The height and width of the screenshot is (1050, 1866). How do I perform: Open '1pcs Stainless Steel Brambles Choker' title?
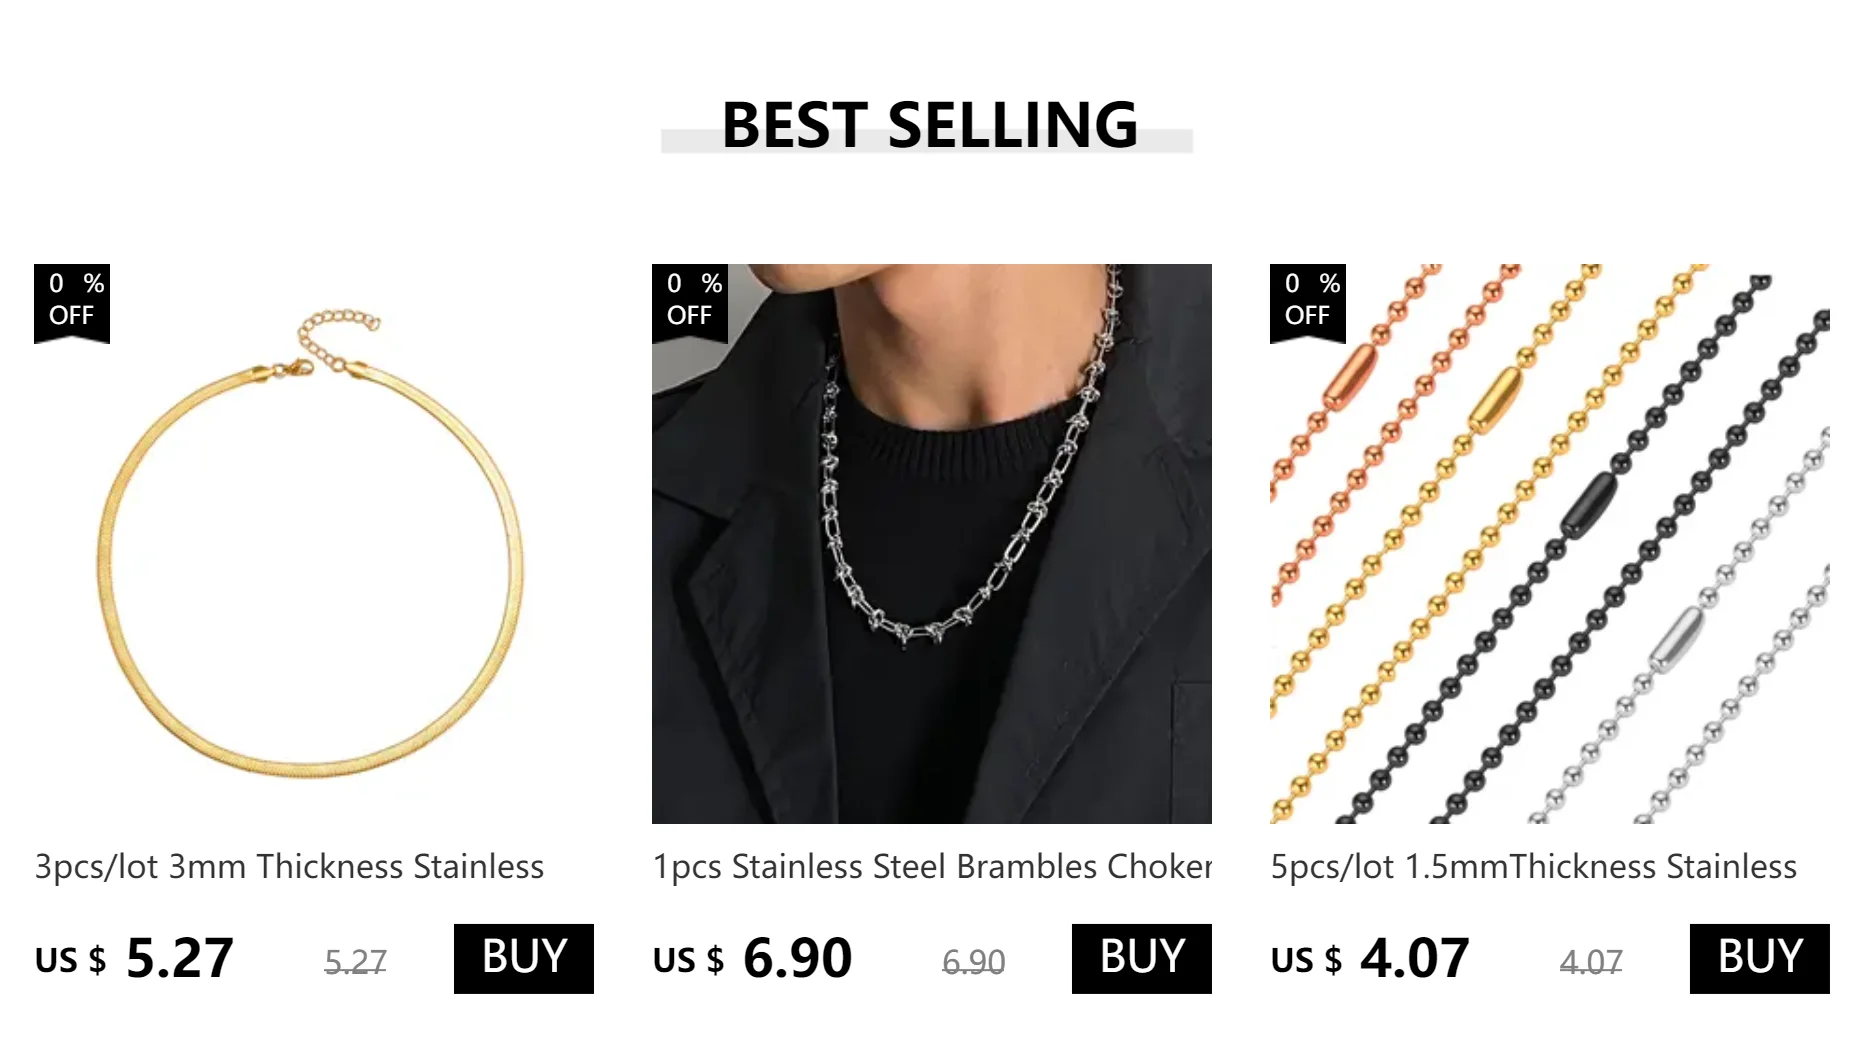pyautogui.click(x=932, y=866)
